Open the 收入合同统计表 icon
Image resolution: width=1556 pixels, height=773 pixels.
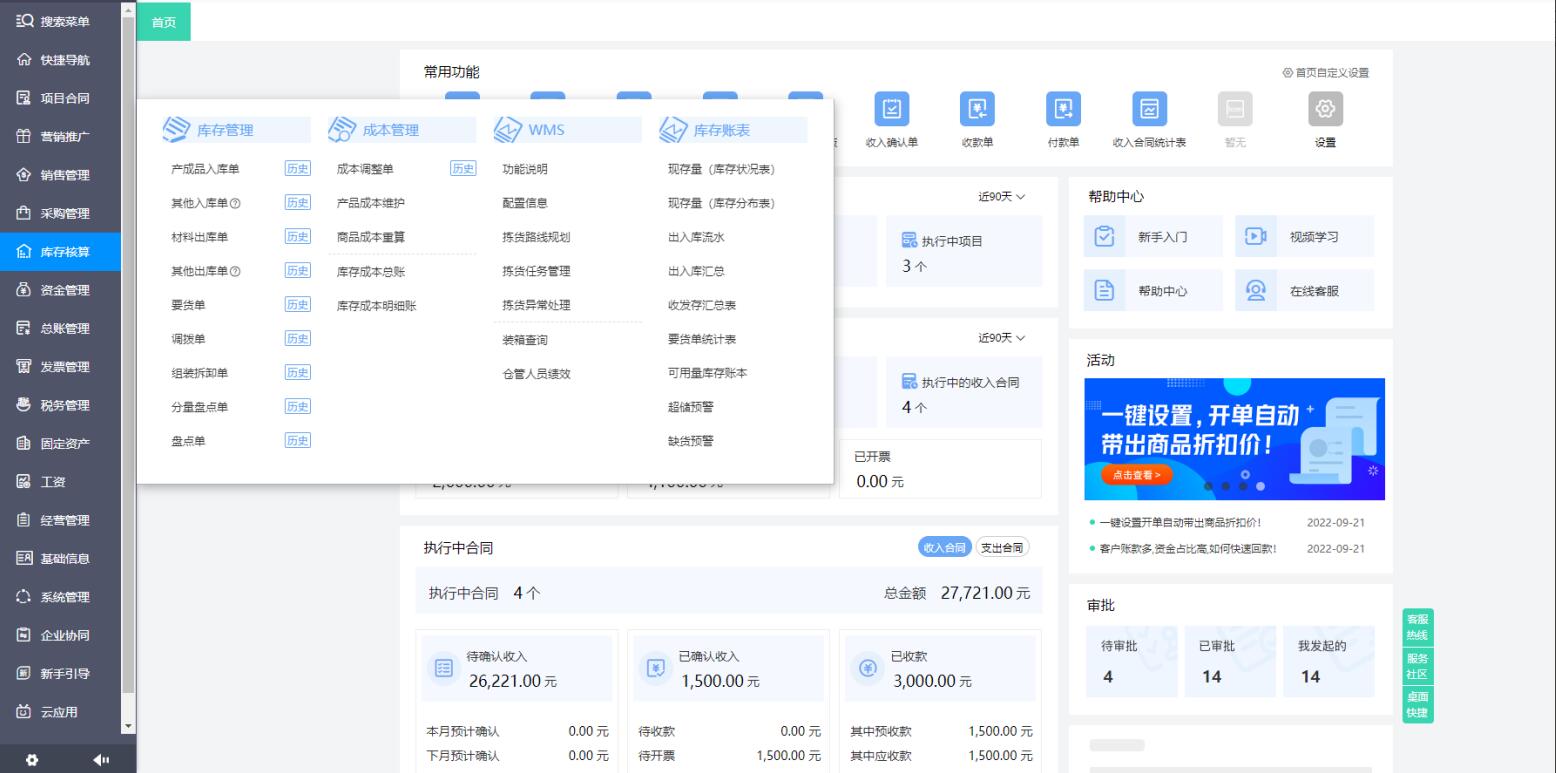[x=1147, y=120]
